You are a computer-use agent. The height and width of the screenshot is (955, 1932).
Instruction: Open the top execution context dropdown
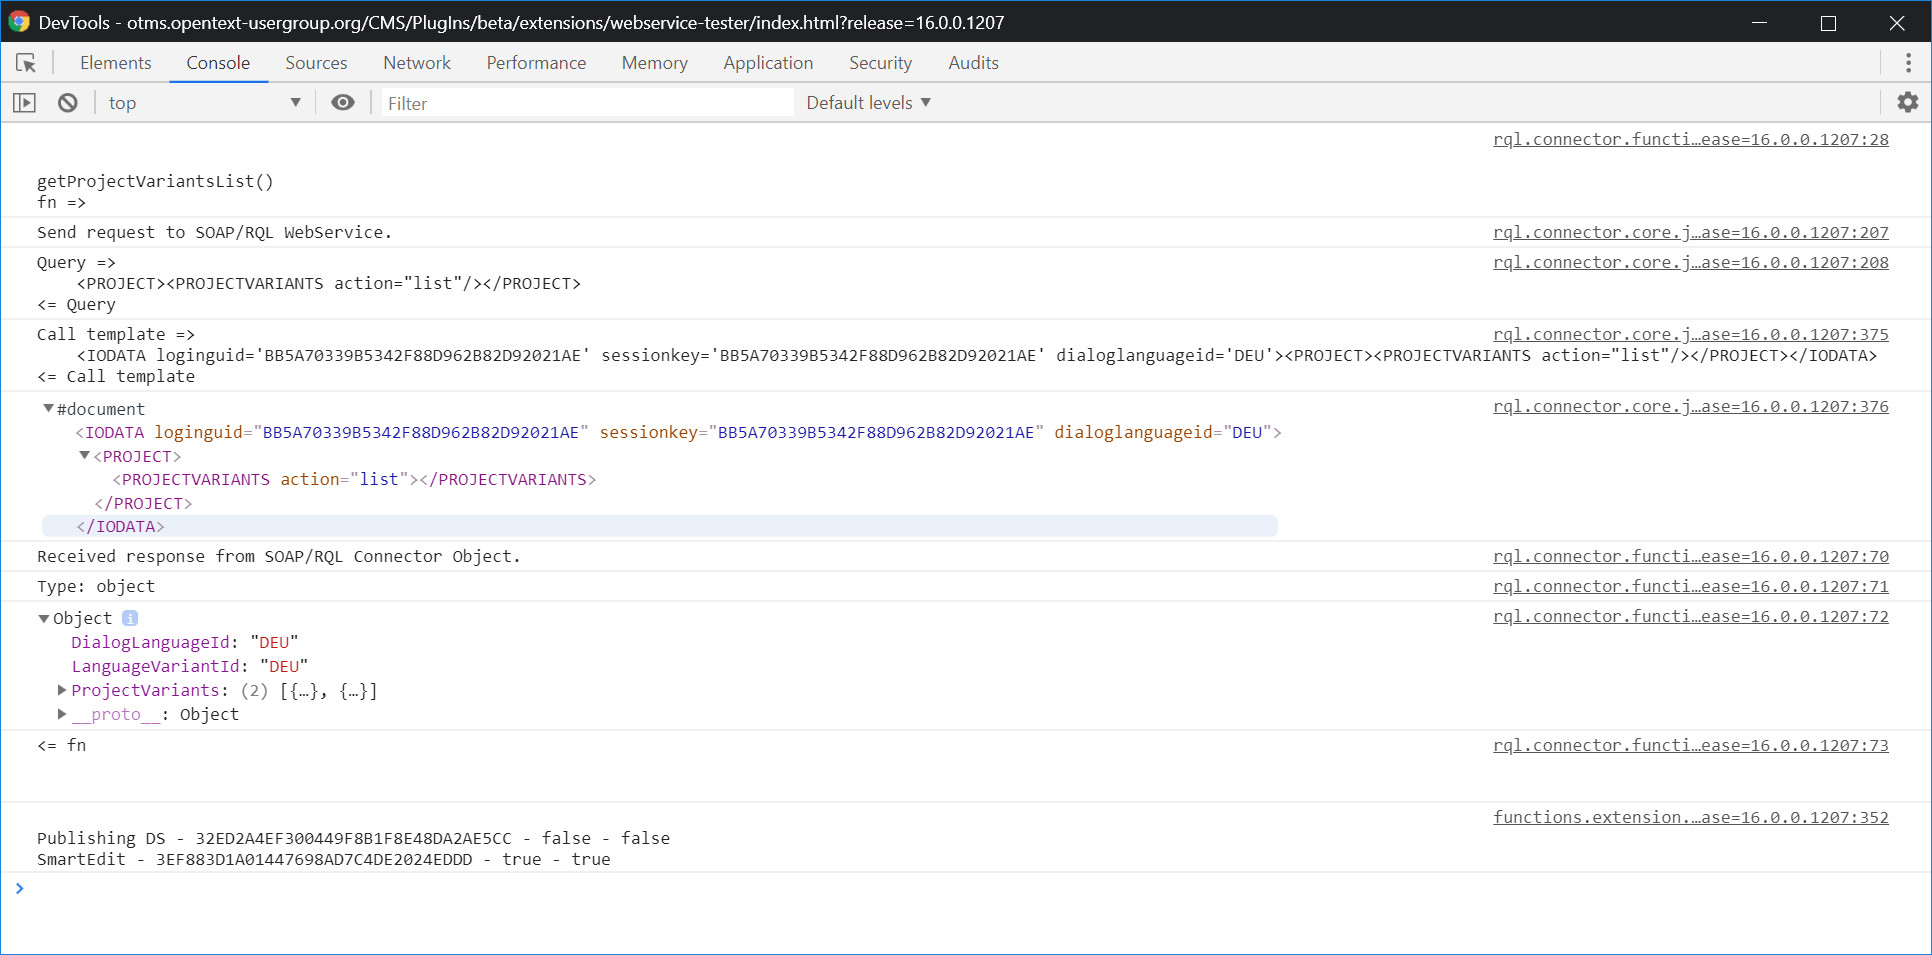coord(204,103)
